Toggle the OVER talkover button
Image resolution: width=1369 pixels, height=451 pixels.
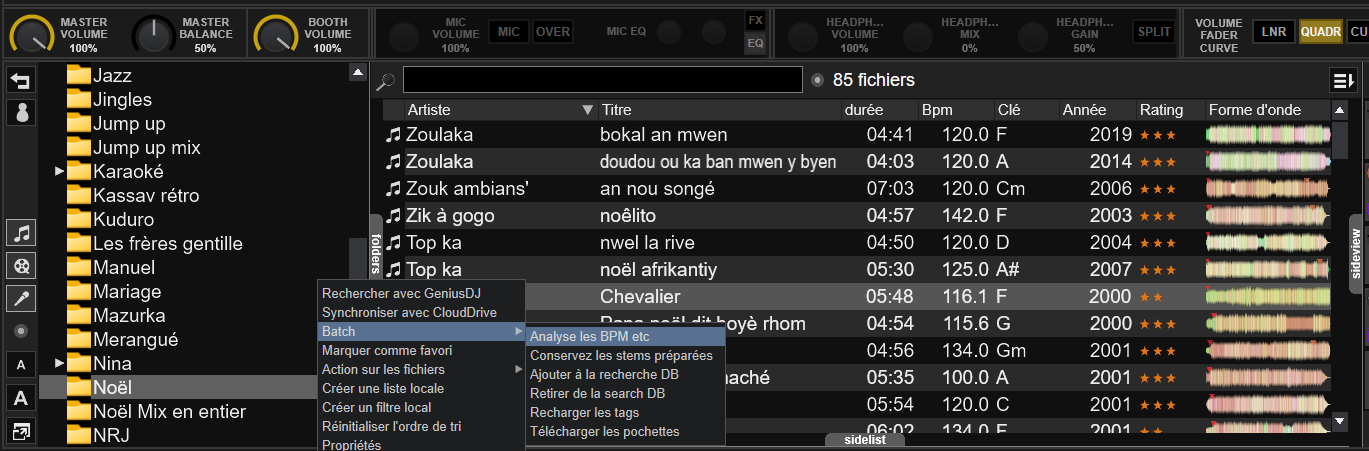pyautogui.click(x=553, y=32)
